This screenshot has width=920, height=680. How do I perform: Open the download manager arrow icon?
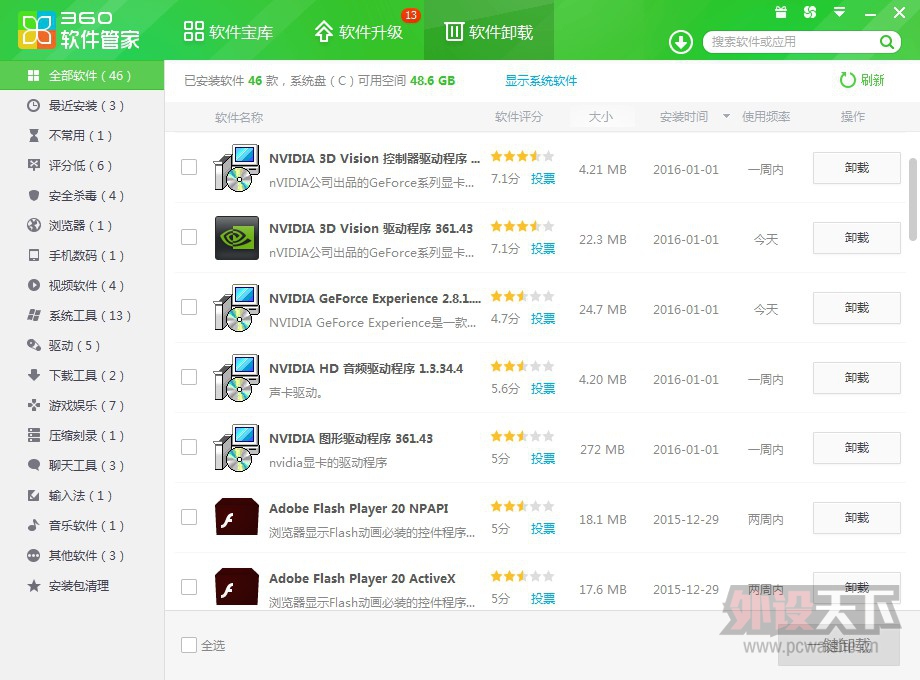[x=681, y=42]
